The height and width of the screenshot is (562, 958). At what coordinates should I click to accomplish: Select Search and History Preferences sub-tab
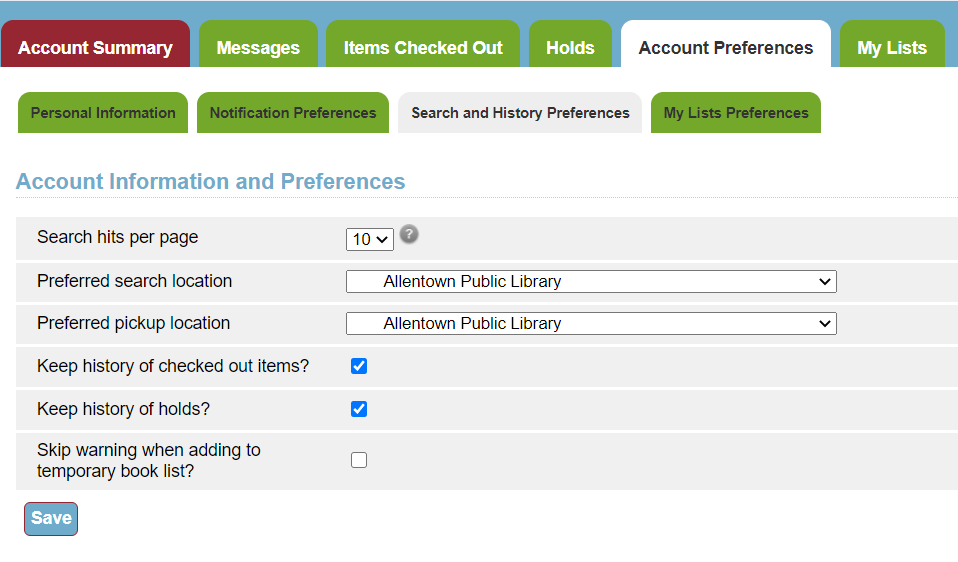tap(520, 112)
